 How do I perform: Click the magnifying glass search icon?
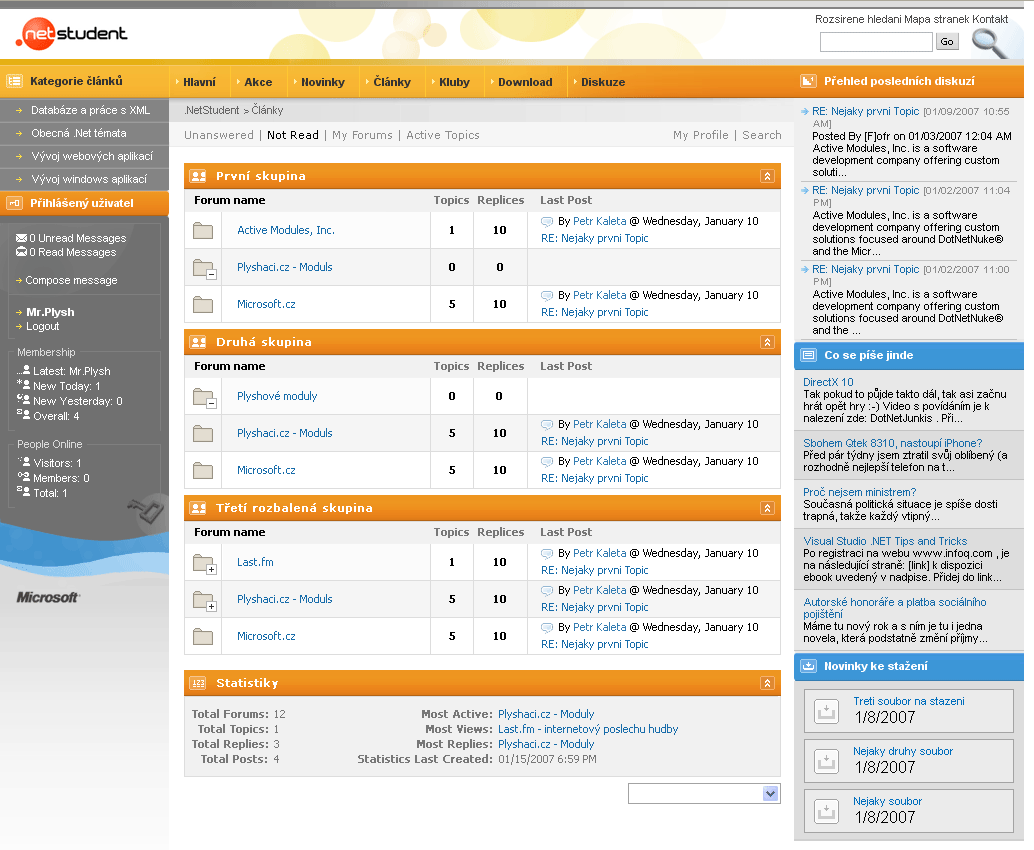[988, 43]
